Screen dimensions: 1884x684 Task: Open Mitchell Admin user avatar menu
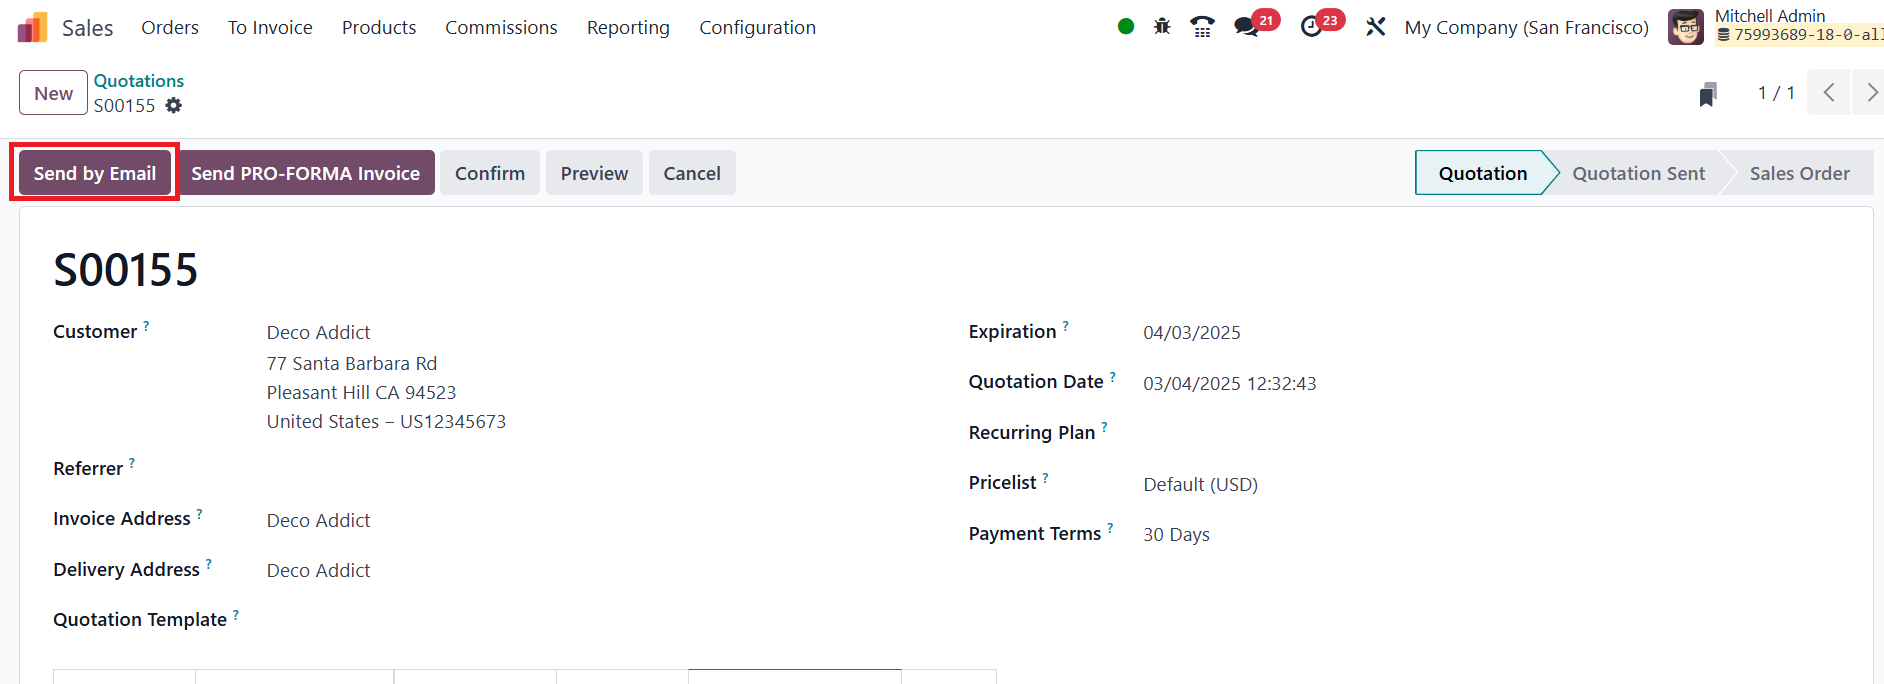[1685, 27]
